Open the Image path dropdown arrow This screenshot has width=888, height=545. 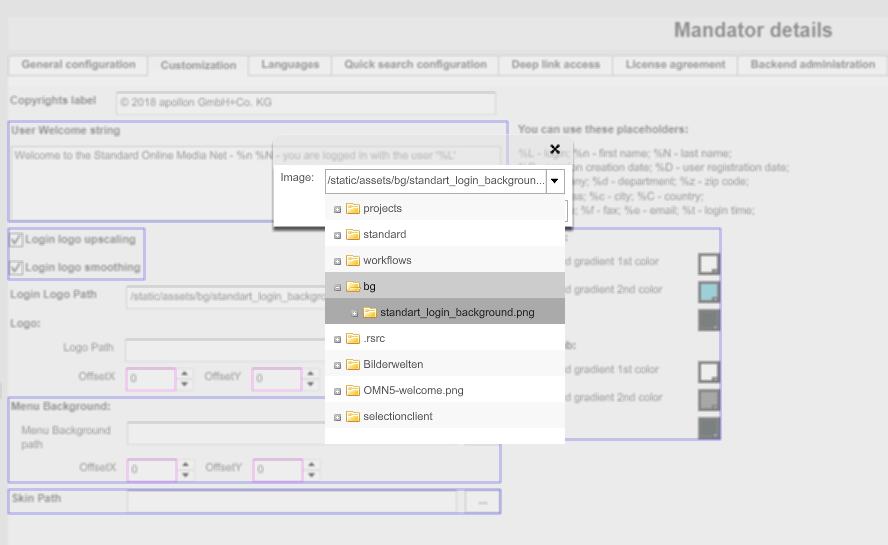point(555,181)
